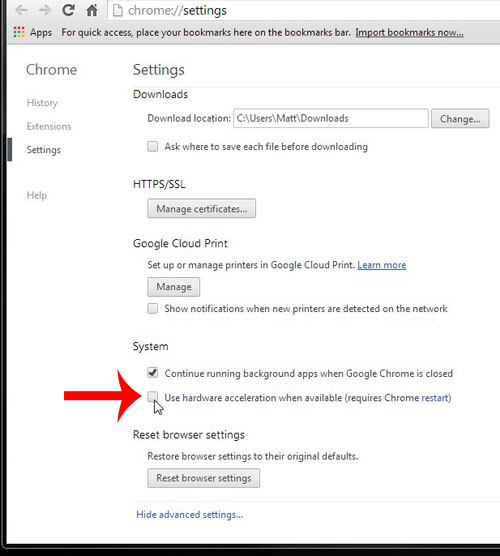The height and width of the screenshot is (556, 500).
Task: Collapse with Hide advanced settings link
Action: click(190, 515)
